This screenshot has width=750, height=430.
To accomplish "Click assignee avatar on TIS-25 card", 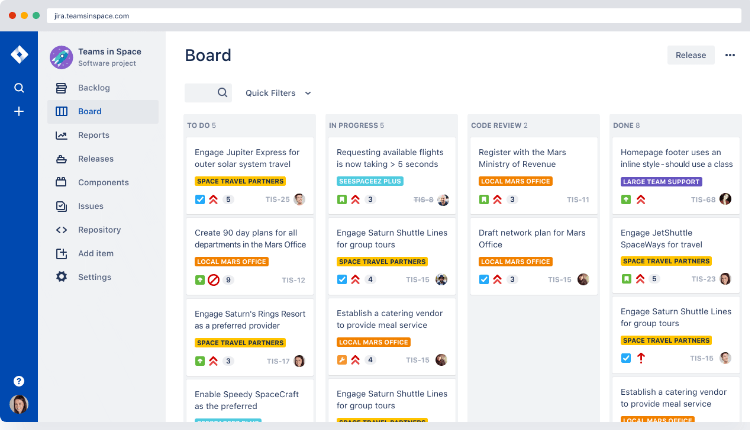I will tap(299, 199).
